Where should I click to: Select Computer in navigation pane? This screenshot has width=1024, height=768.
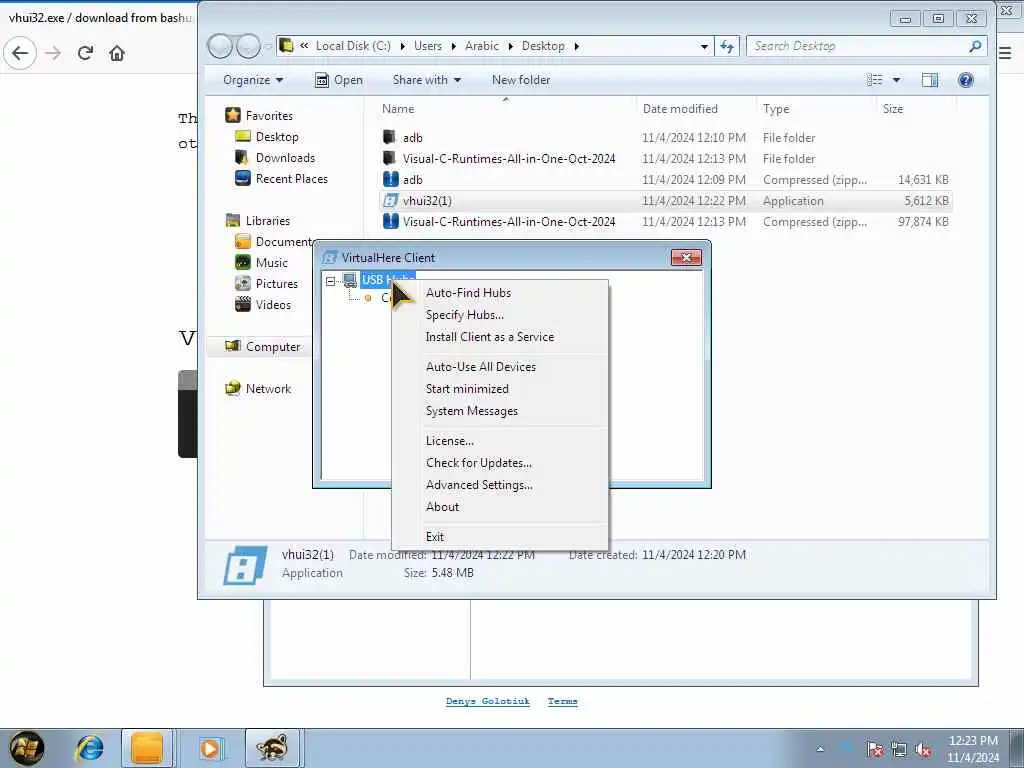tap(273, 347)
